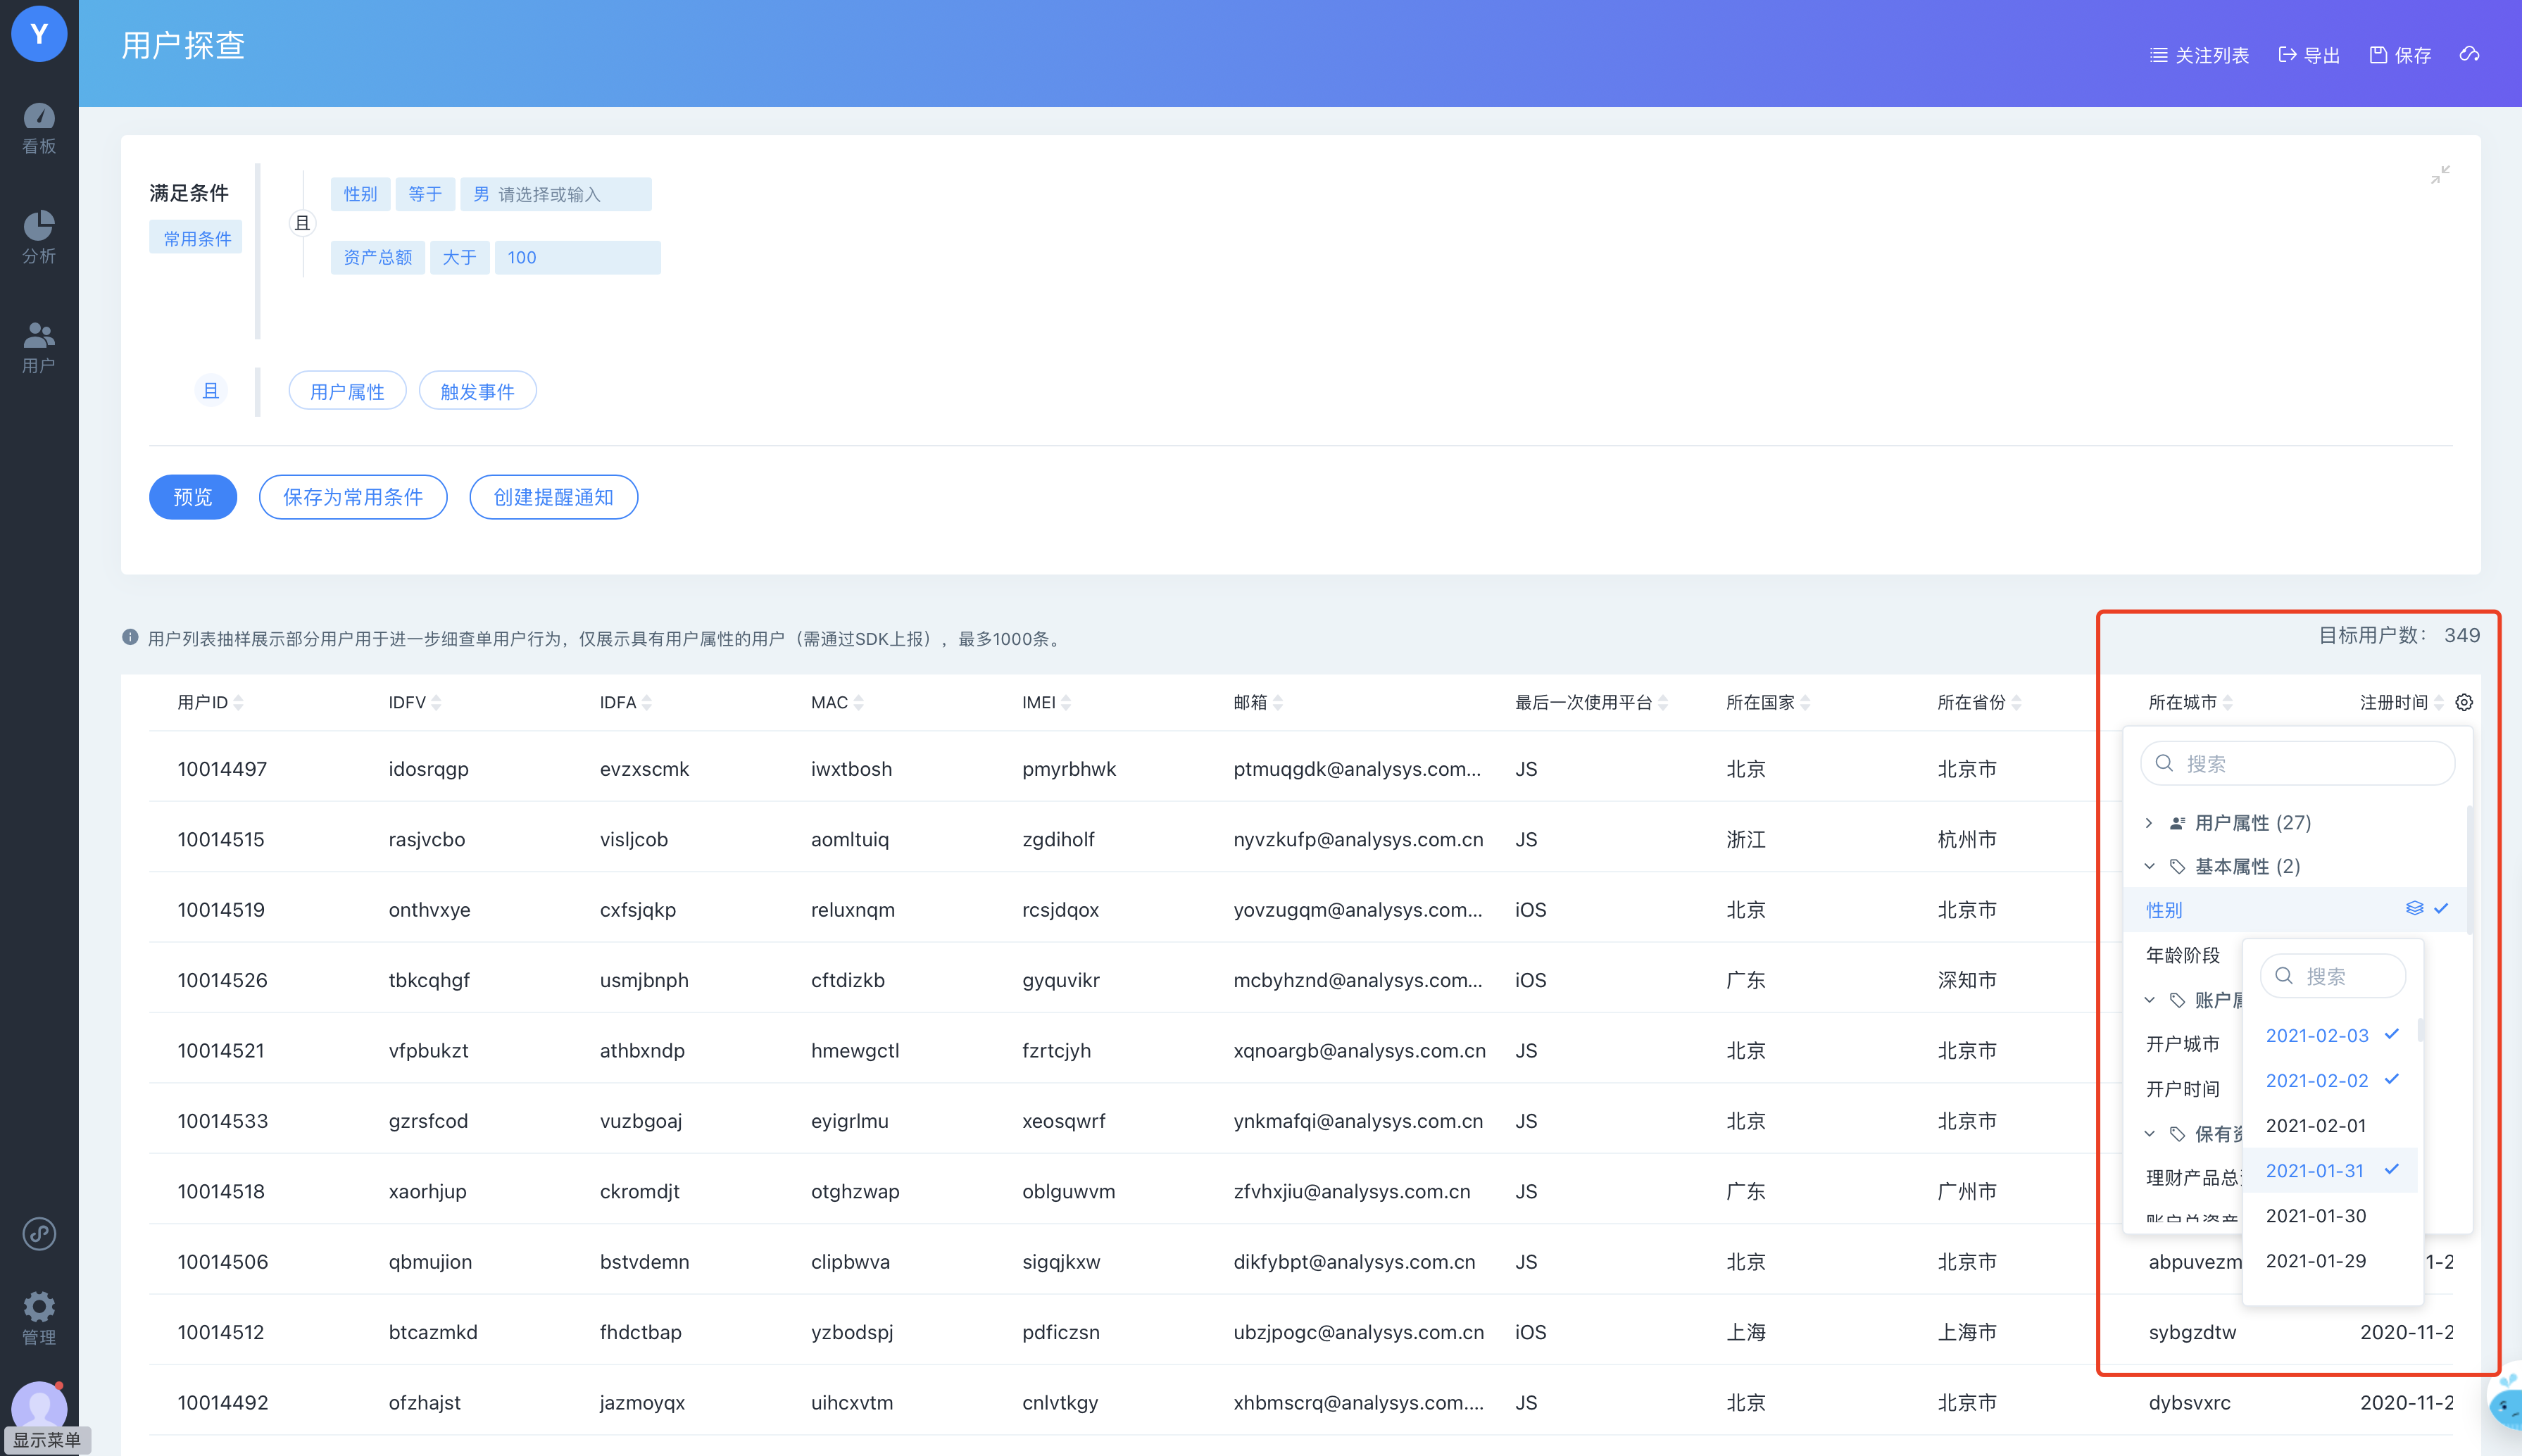
Task: Collapse the condition panel with shrink arrows icon
Action: click(2440, 174)
